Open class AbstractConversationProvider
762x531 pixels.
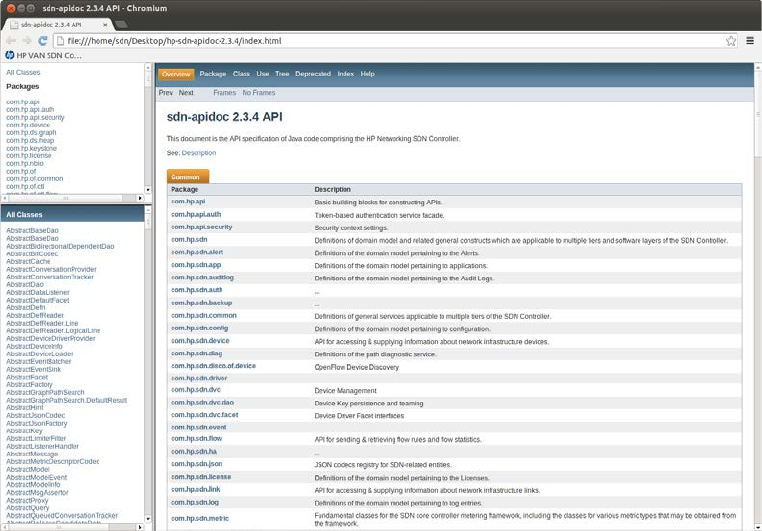(51, 269)
